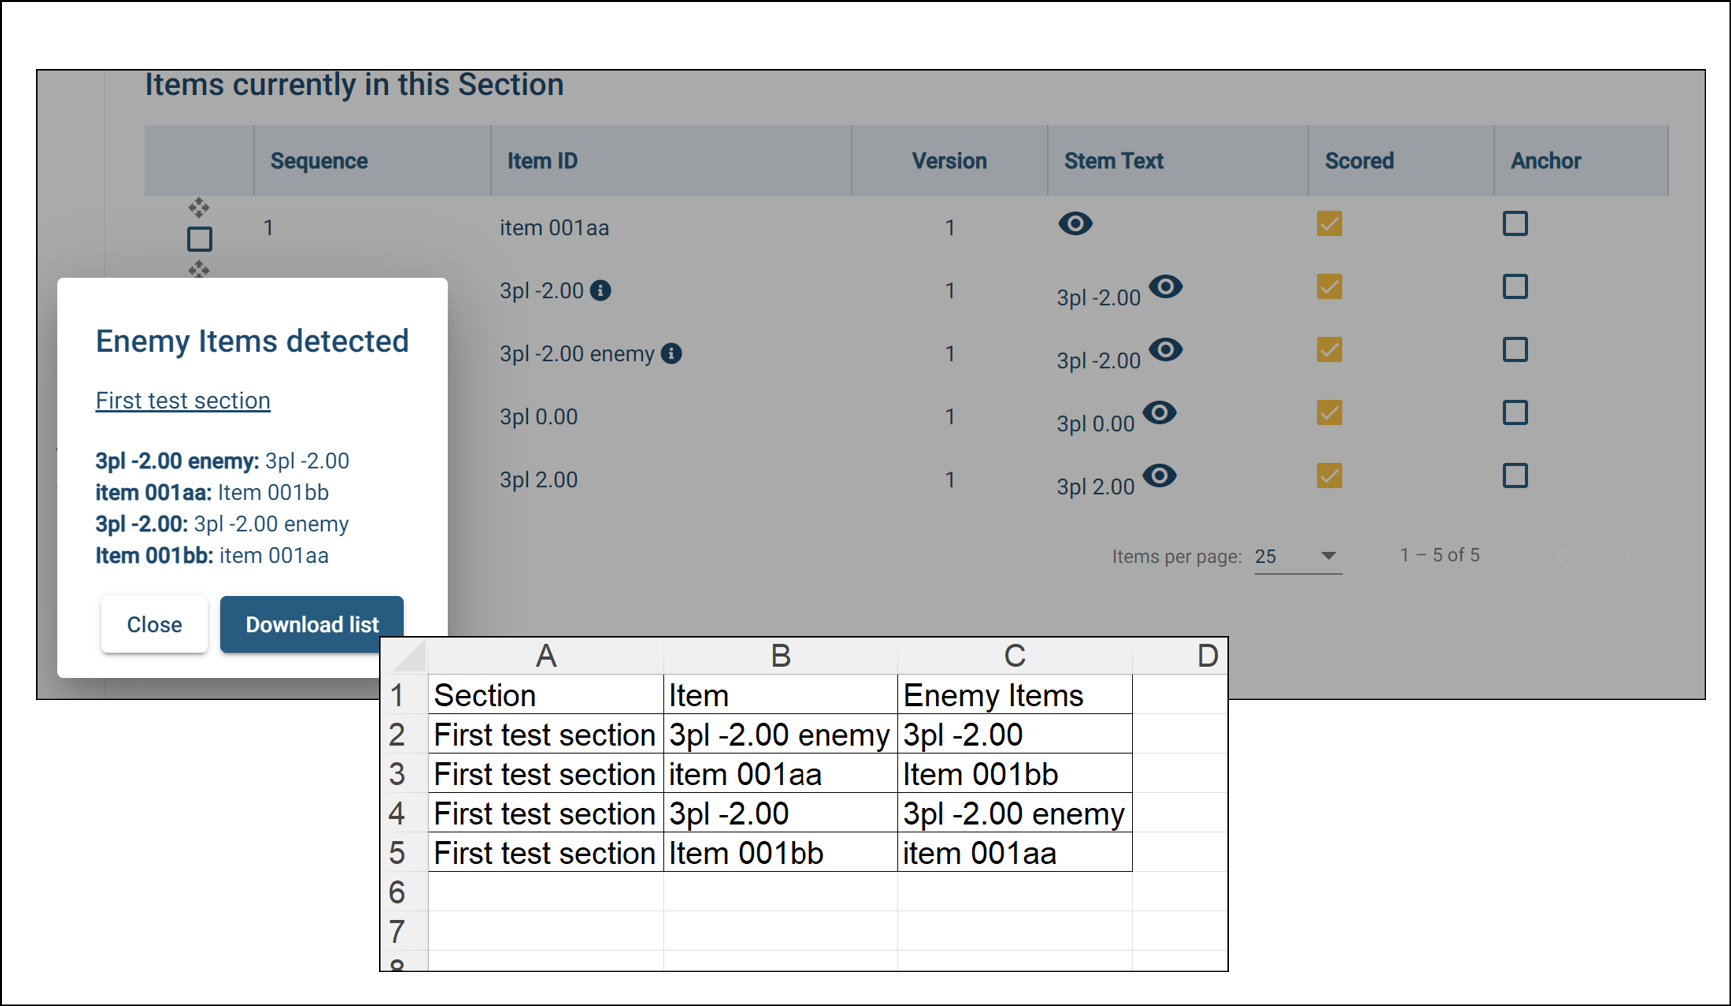Click spreadsheet cell B5 'Item 001bb'
This screenshot has height=1006, width=1731.
781,853
